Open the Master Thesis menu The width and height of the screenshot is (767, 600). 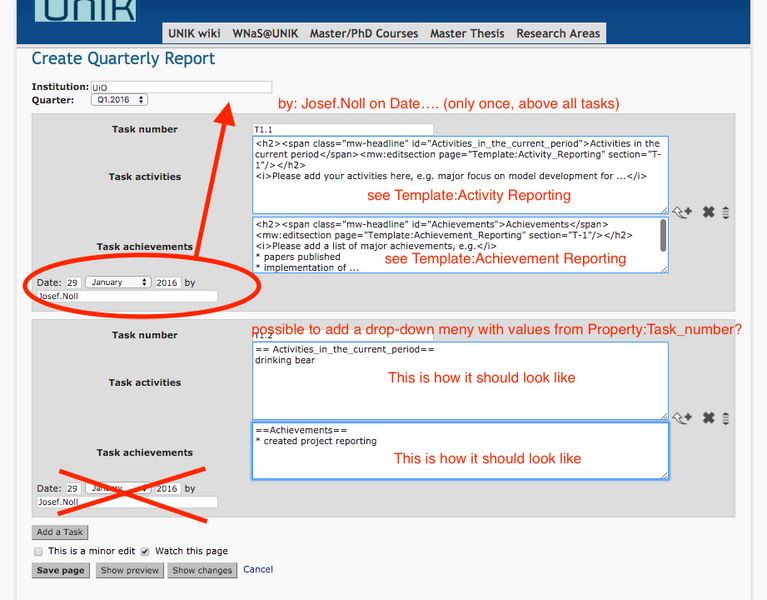point(467,33)
